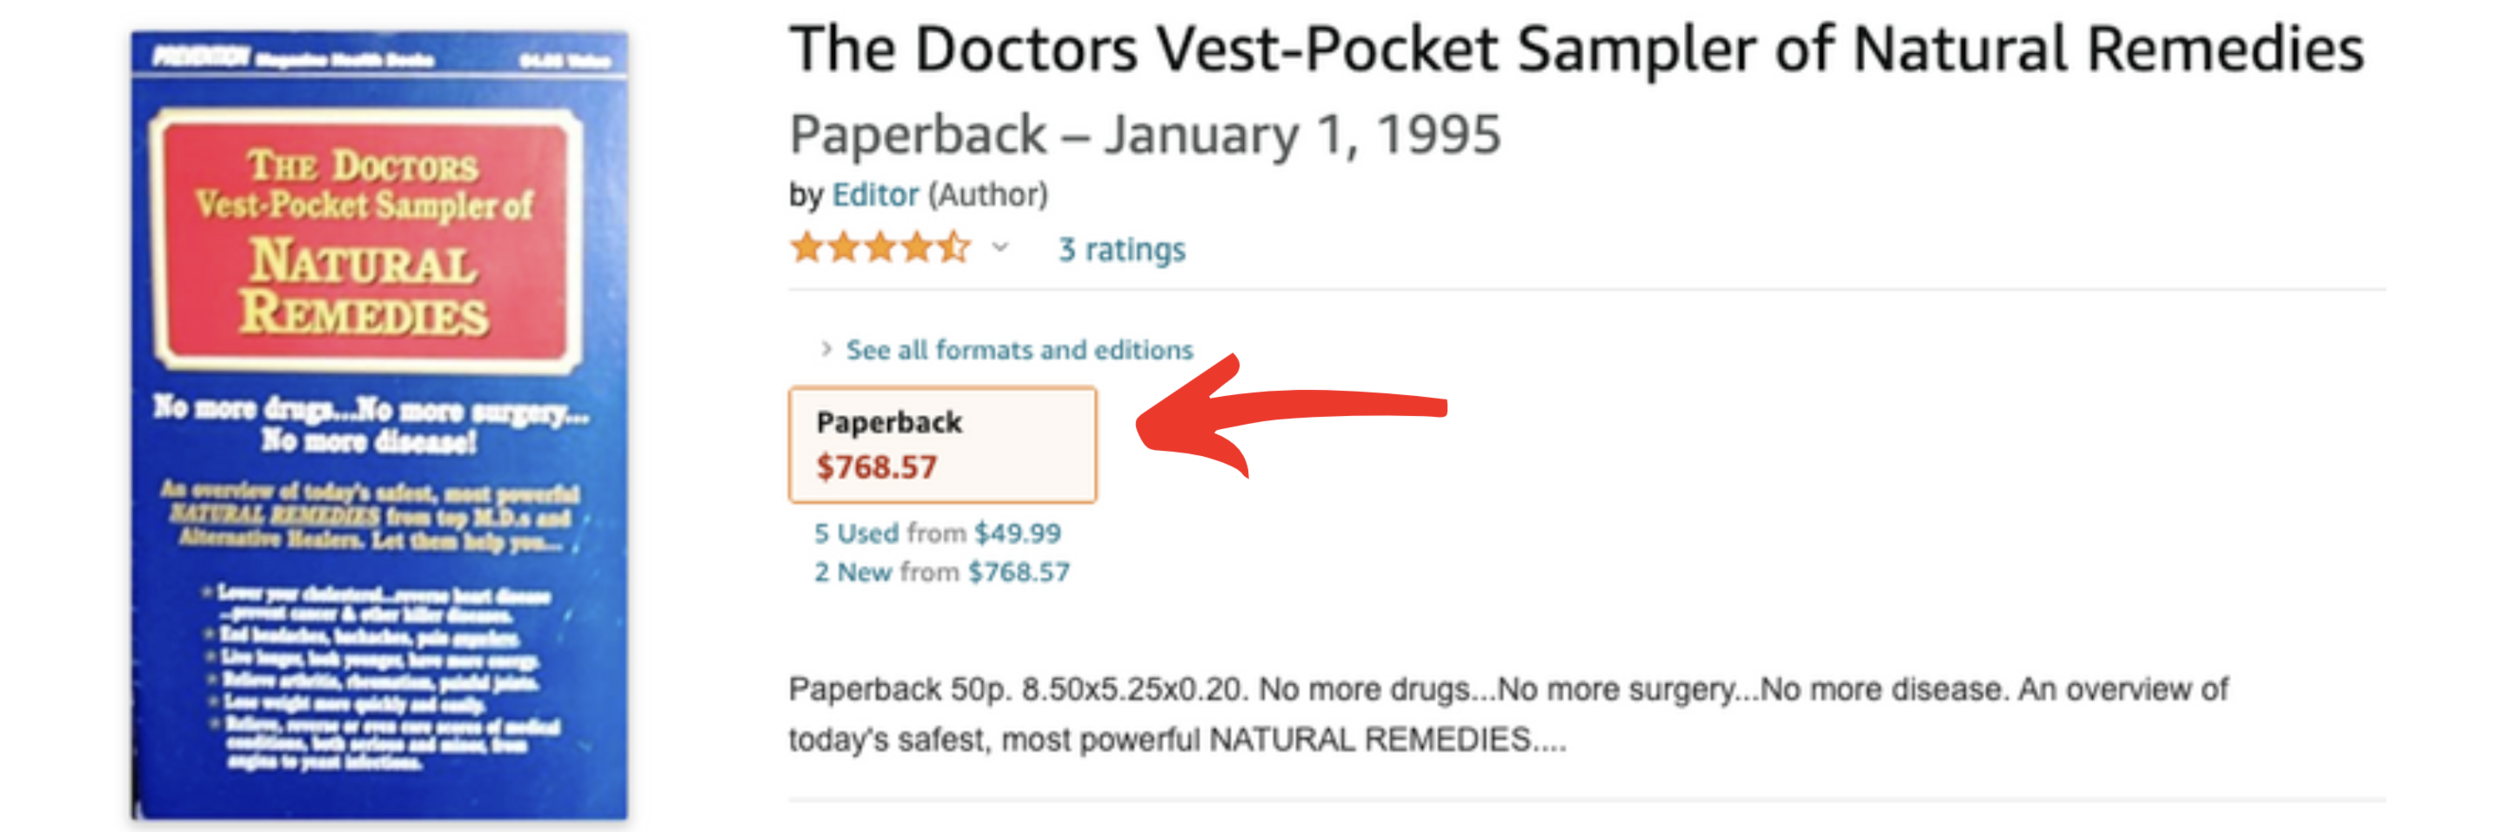The image size is (2500, 832).
Task: Open 5 Used from $49.99 offers
Action: click(937, 533)
